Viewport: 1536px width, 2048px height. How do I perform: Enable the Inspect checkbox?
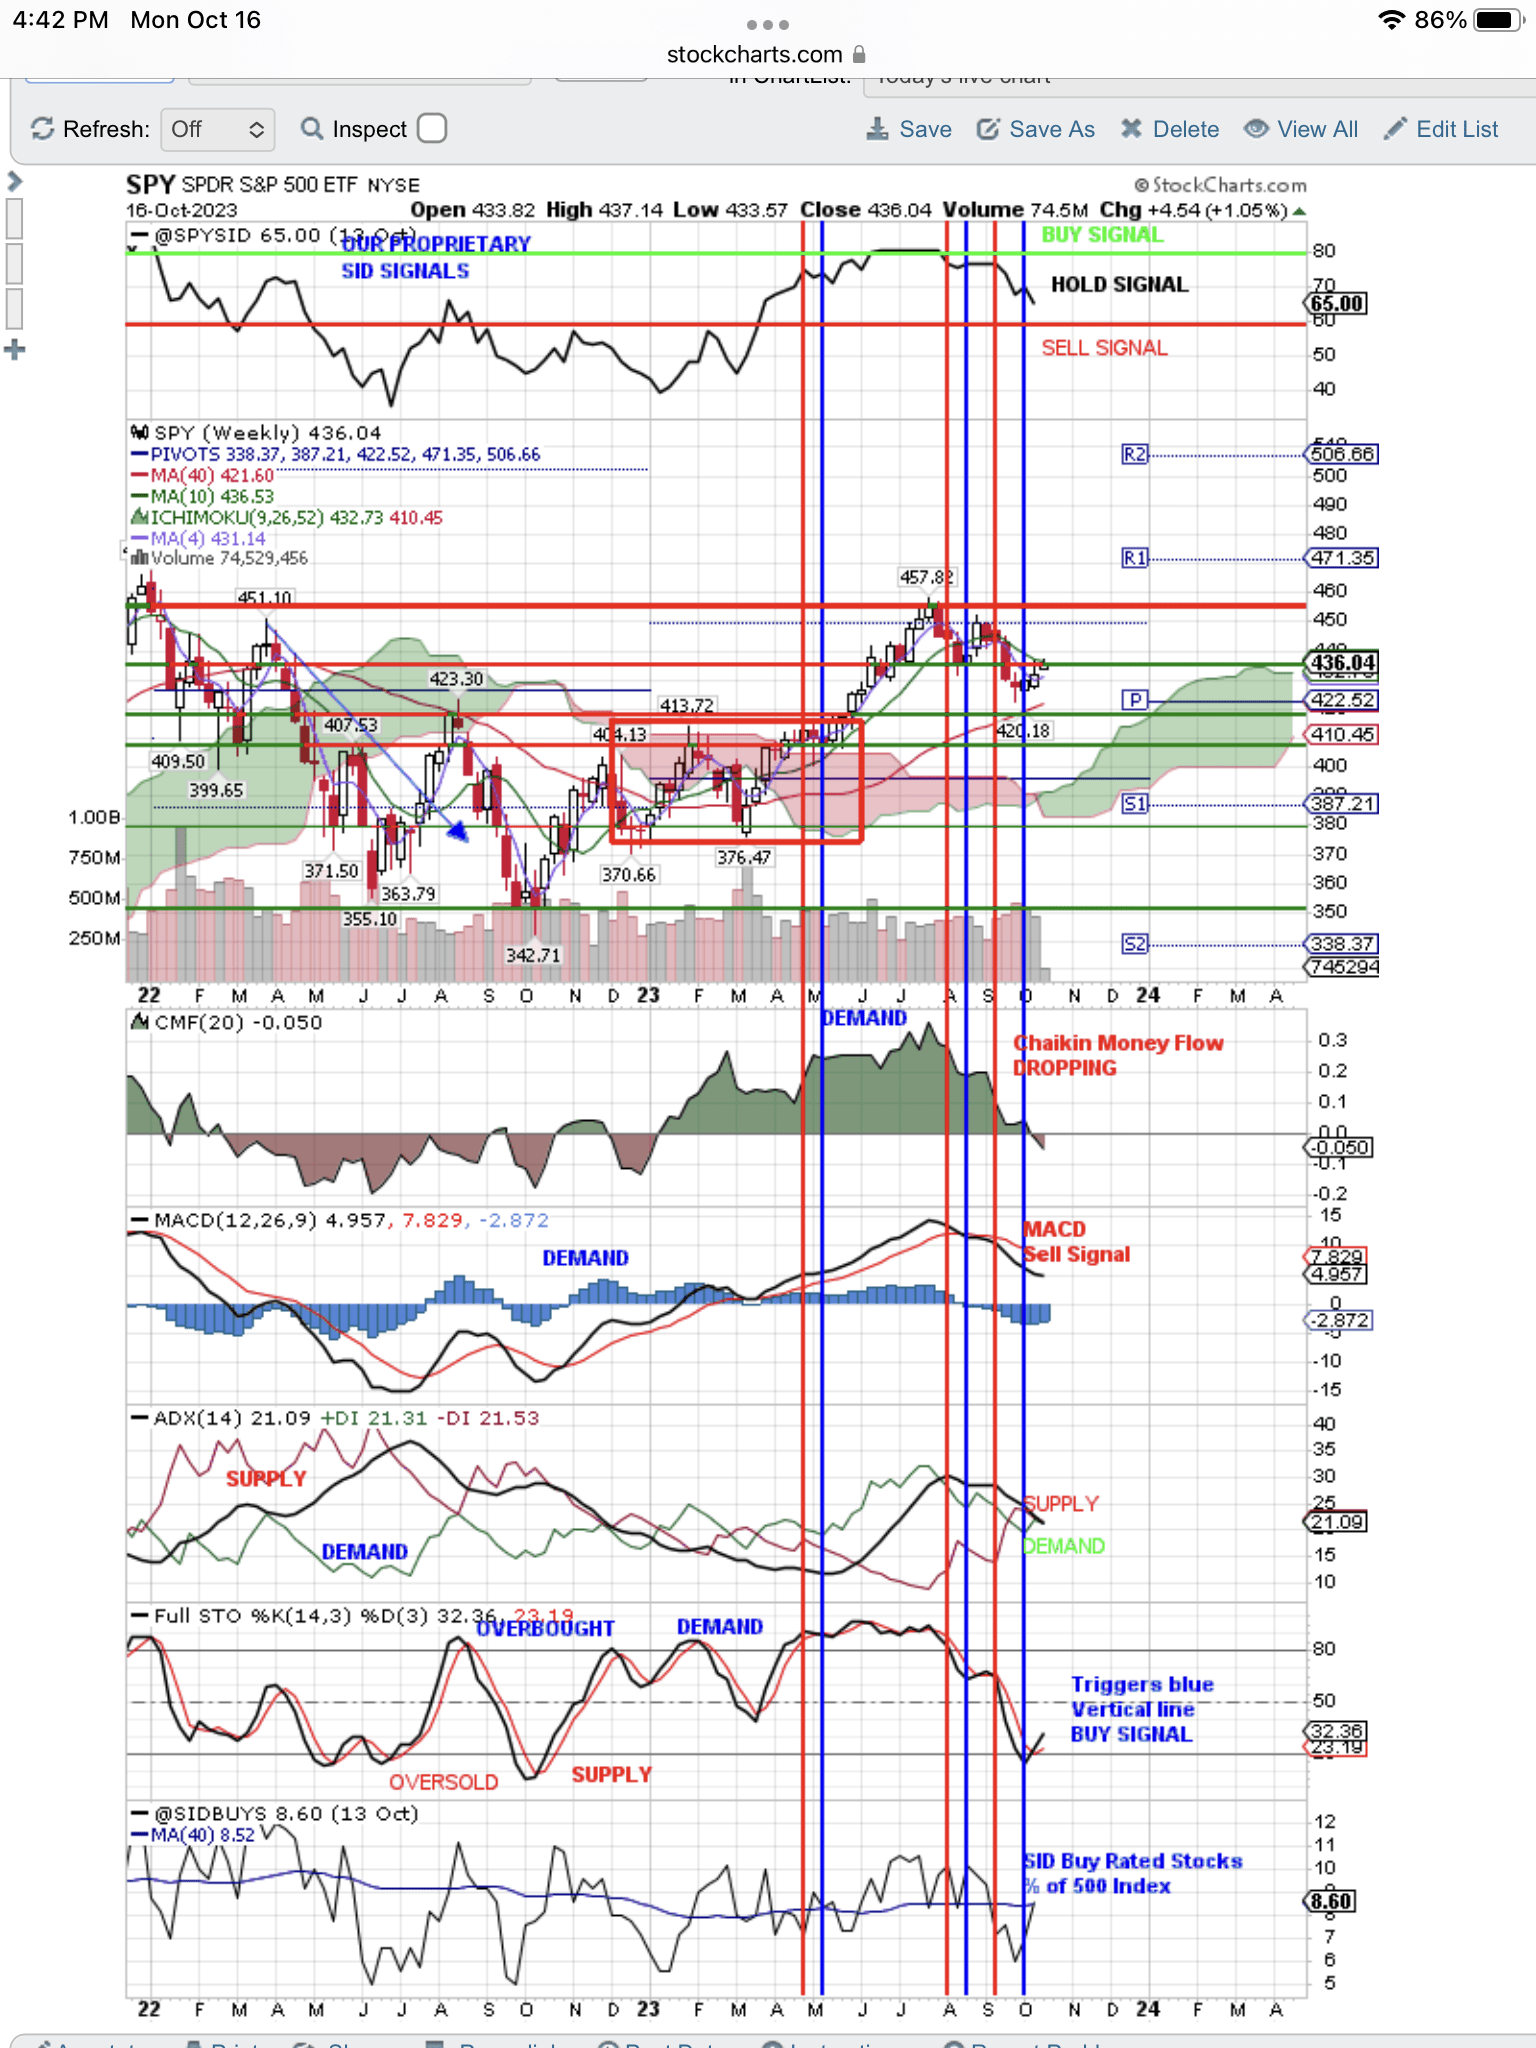[432, 129]
